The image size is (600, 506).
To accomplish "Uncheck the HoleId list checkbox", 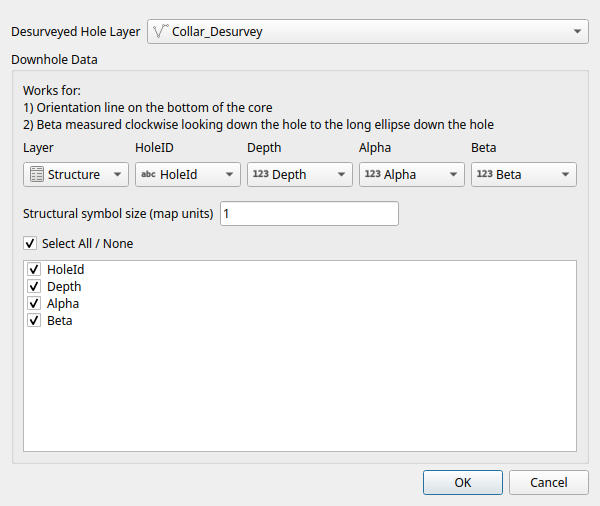I will tap(34, 269).
